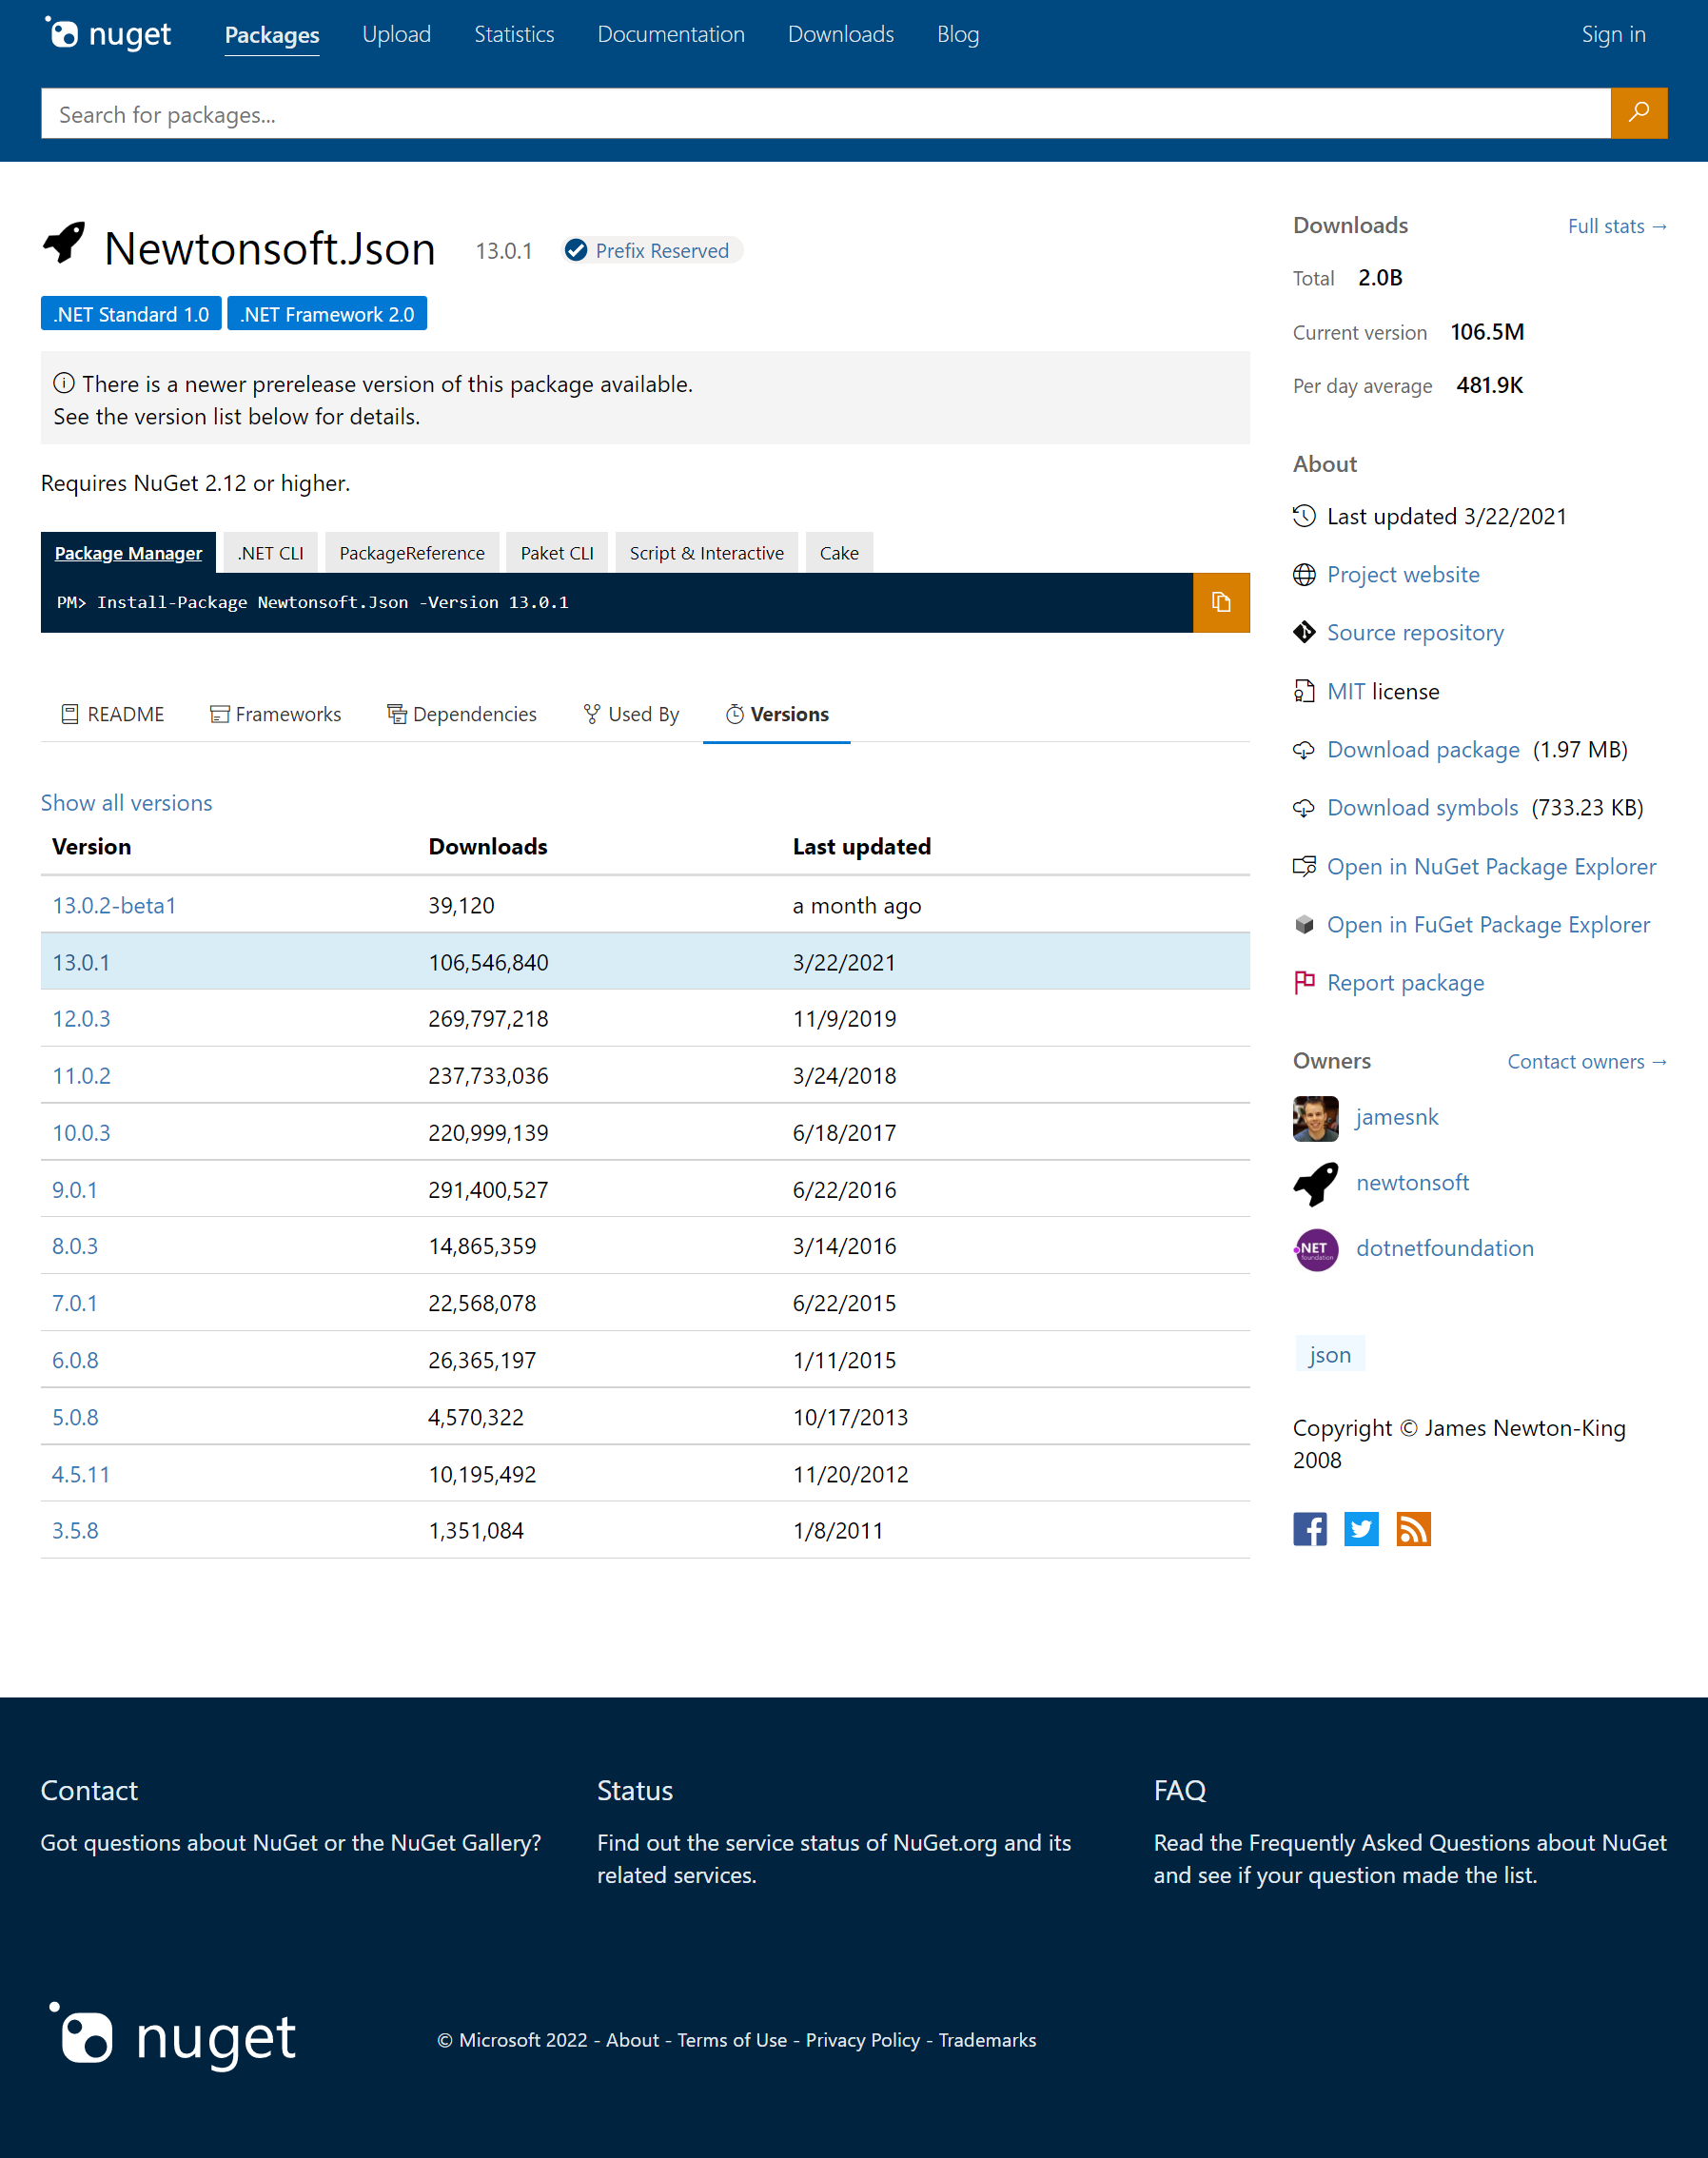Open version 11.0.2

[x=81, y=1075]
